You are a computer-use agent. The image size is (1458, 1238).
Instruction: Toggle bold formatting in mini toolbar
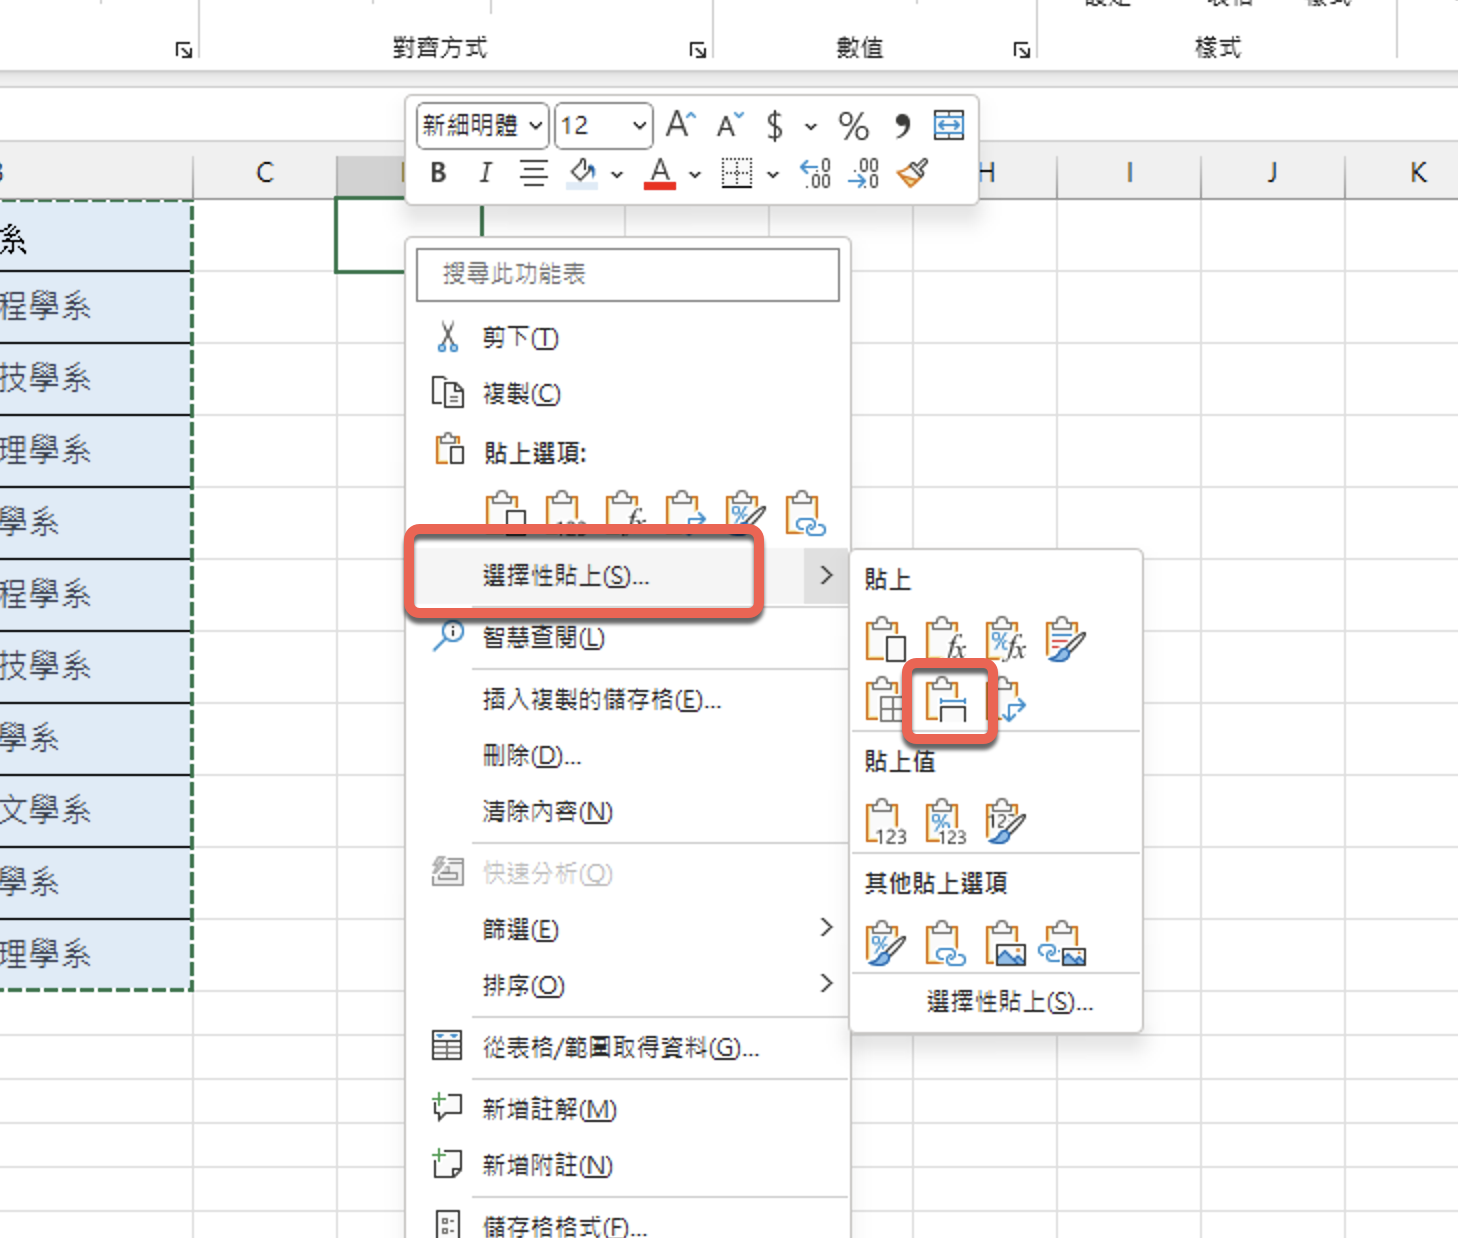[x=438, y=173]
